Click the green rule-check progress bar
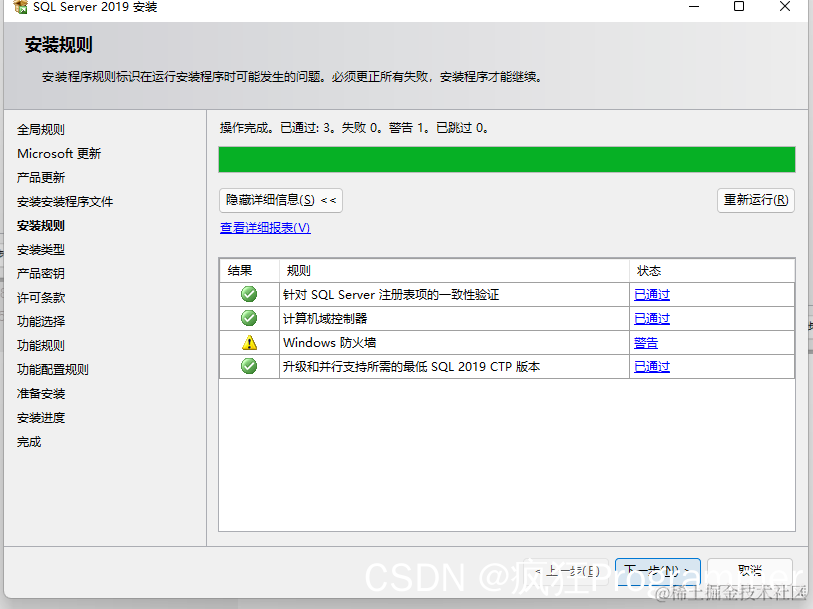 tap(507, 160)
